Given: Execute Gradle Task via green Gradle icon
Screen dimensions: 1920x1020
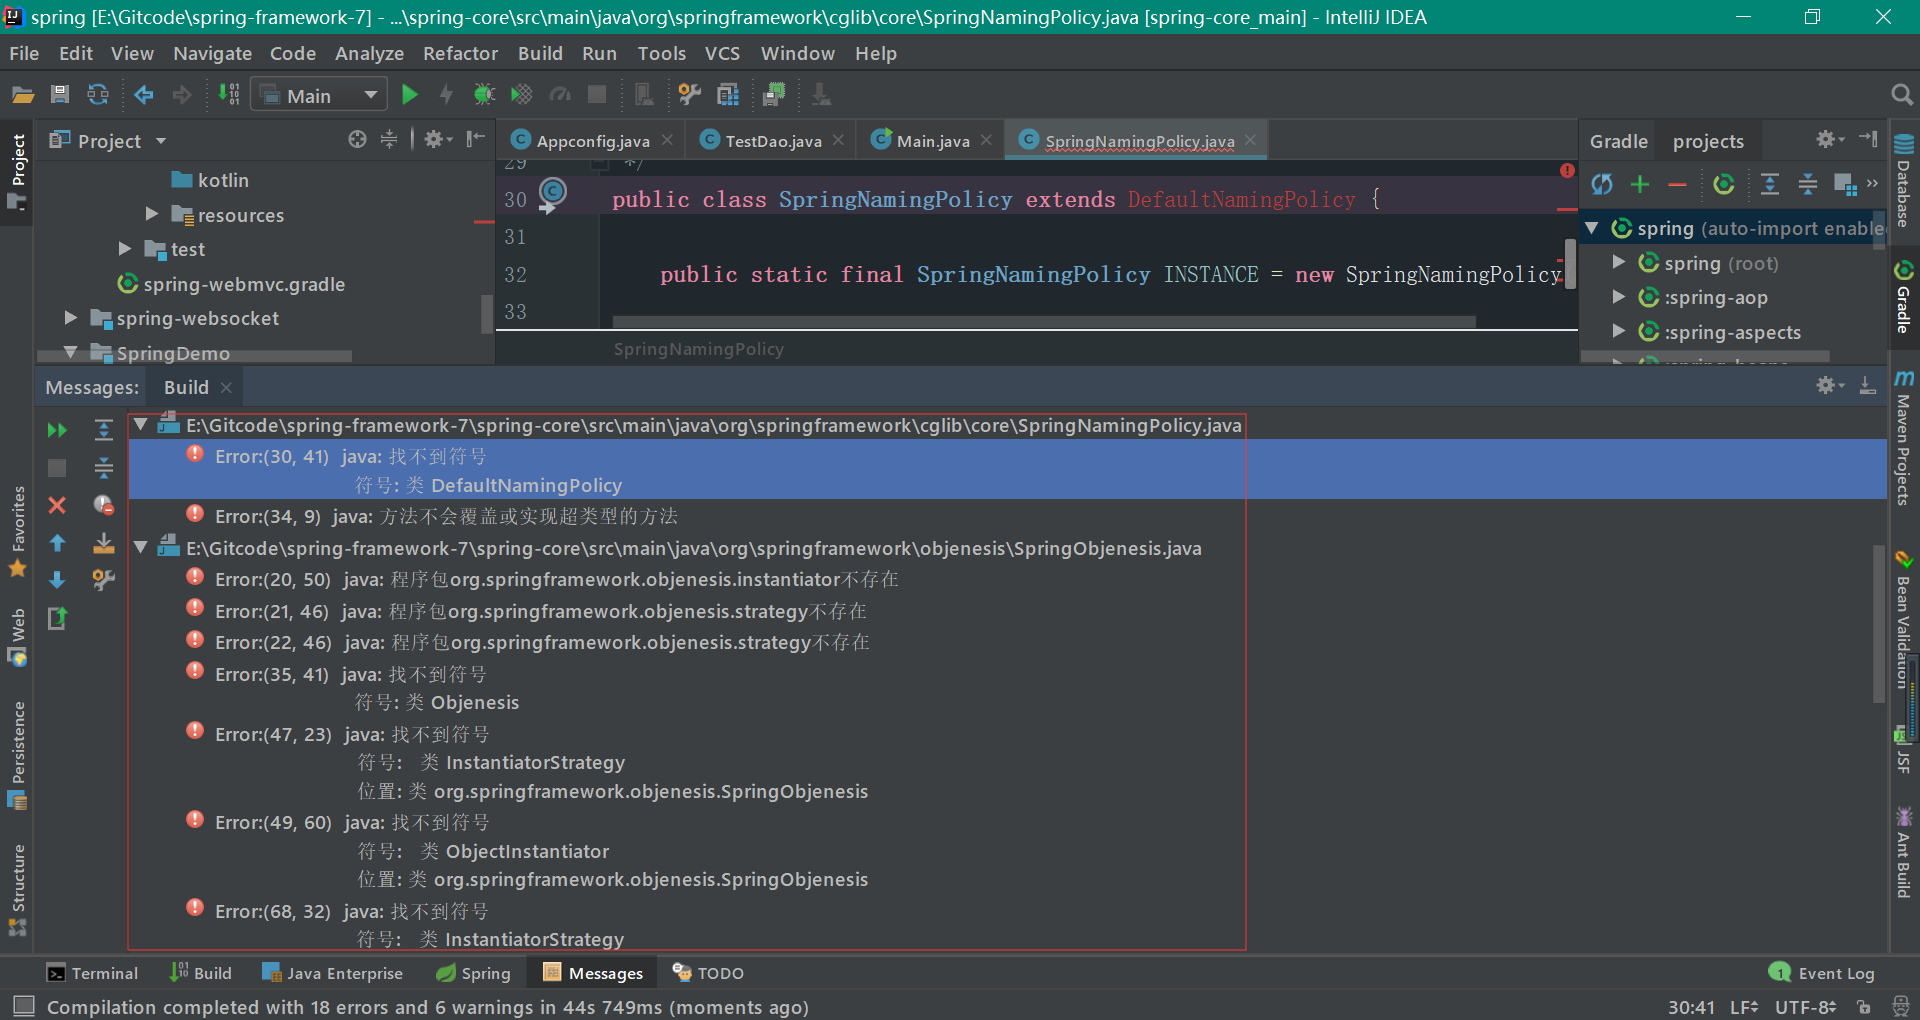Looking at the screenshot, I should (x=1723, y=185).
